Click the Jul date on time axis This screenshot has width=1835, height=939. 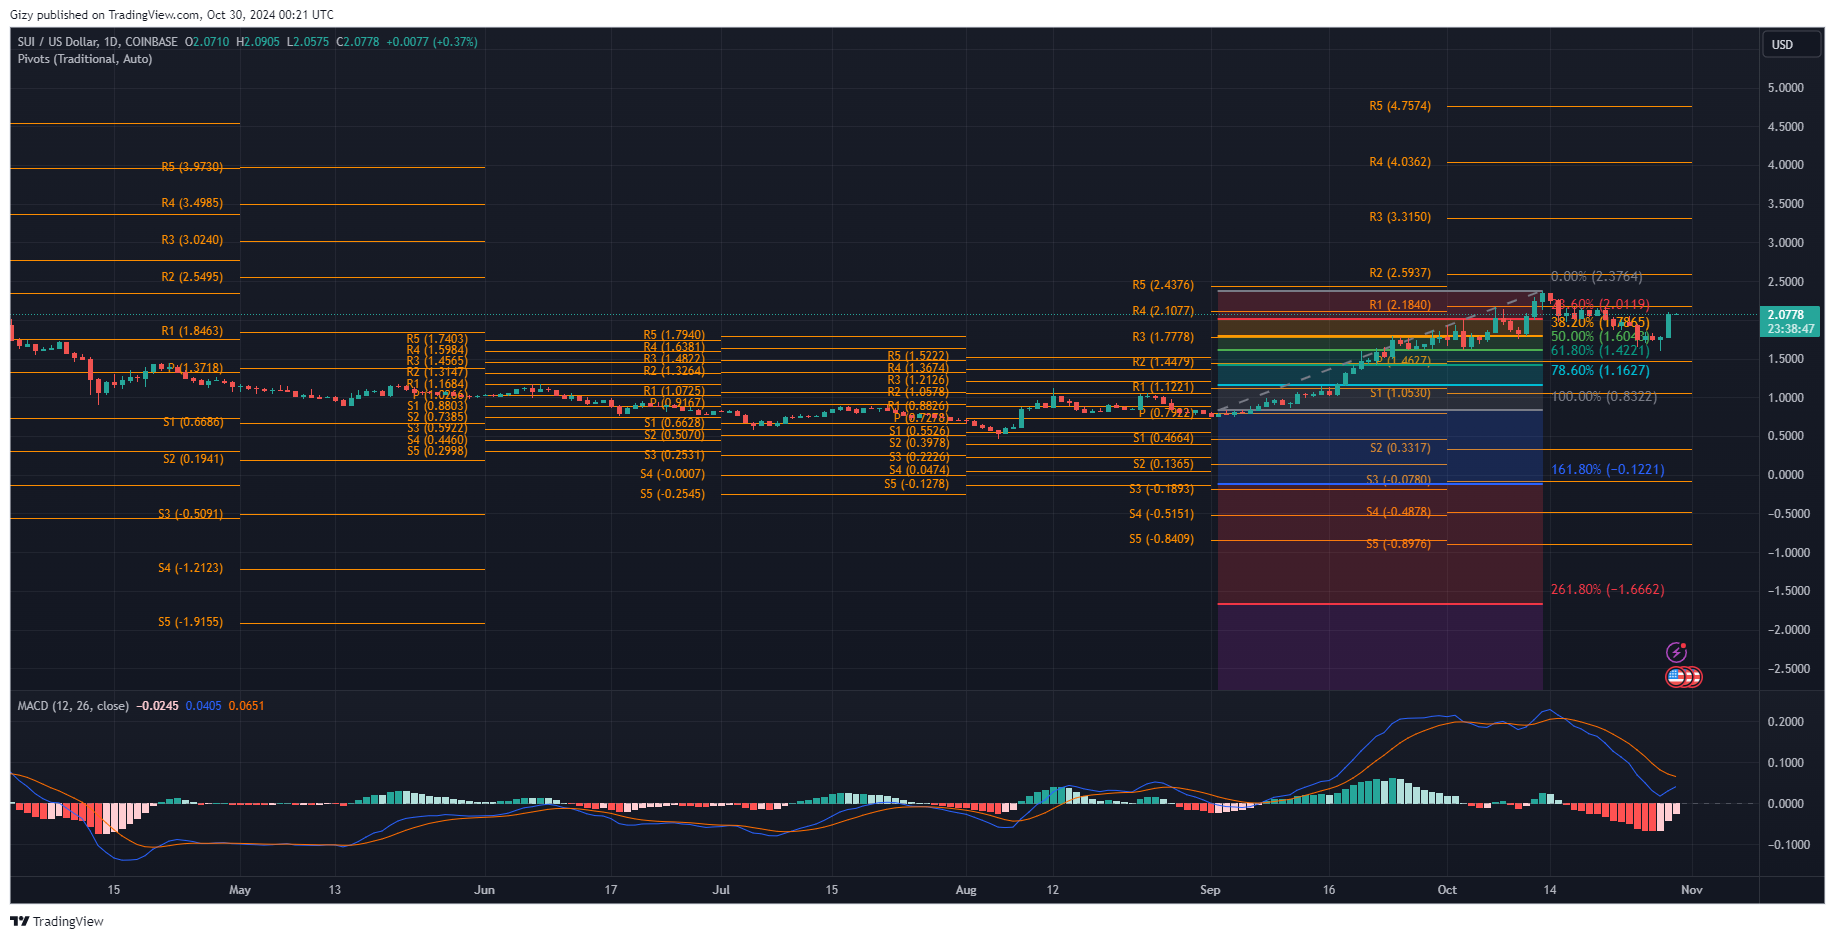pos(721,890)
